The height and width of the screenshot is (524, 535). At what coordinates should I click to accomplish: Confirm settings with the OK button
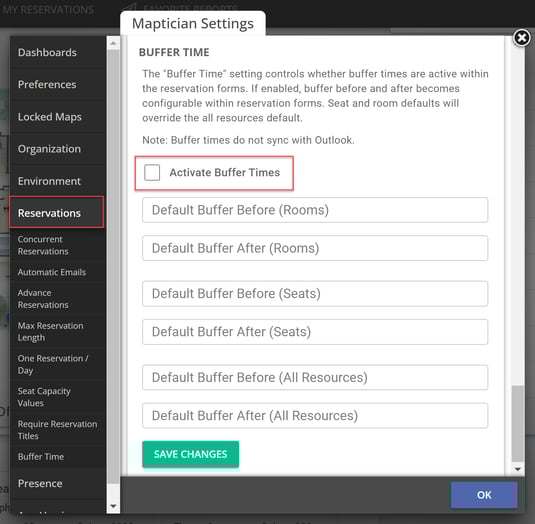(484, 495)
